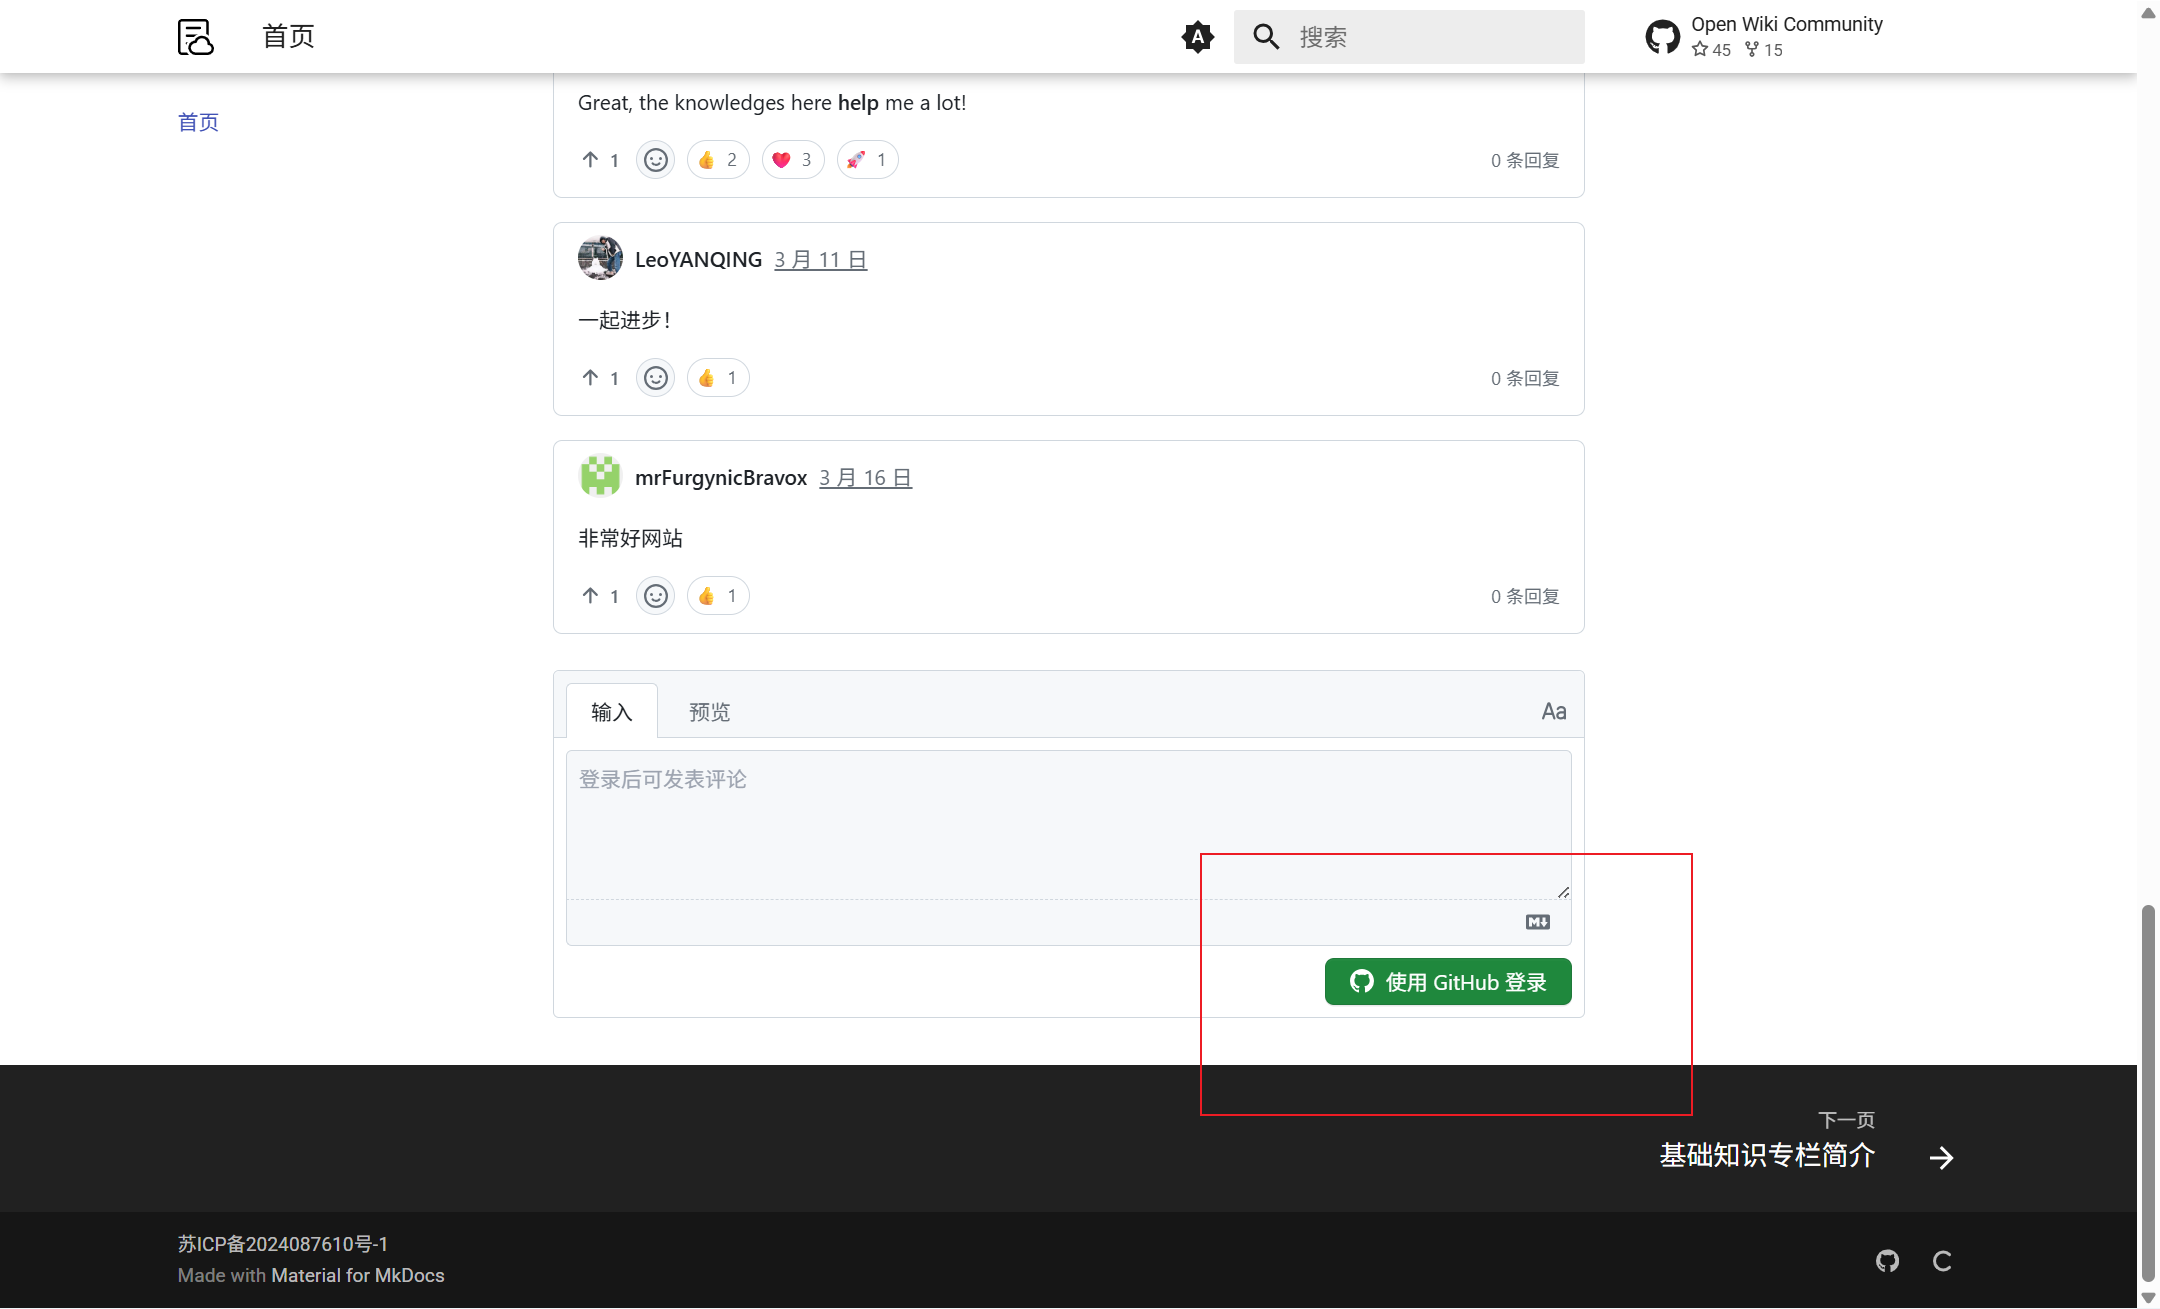
Task: Click thumbs up reaction on mrFurgynicBravox's comment
Action: [718, 596]
